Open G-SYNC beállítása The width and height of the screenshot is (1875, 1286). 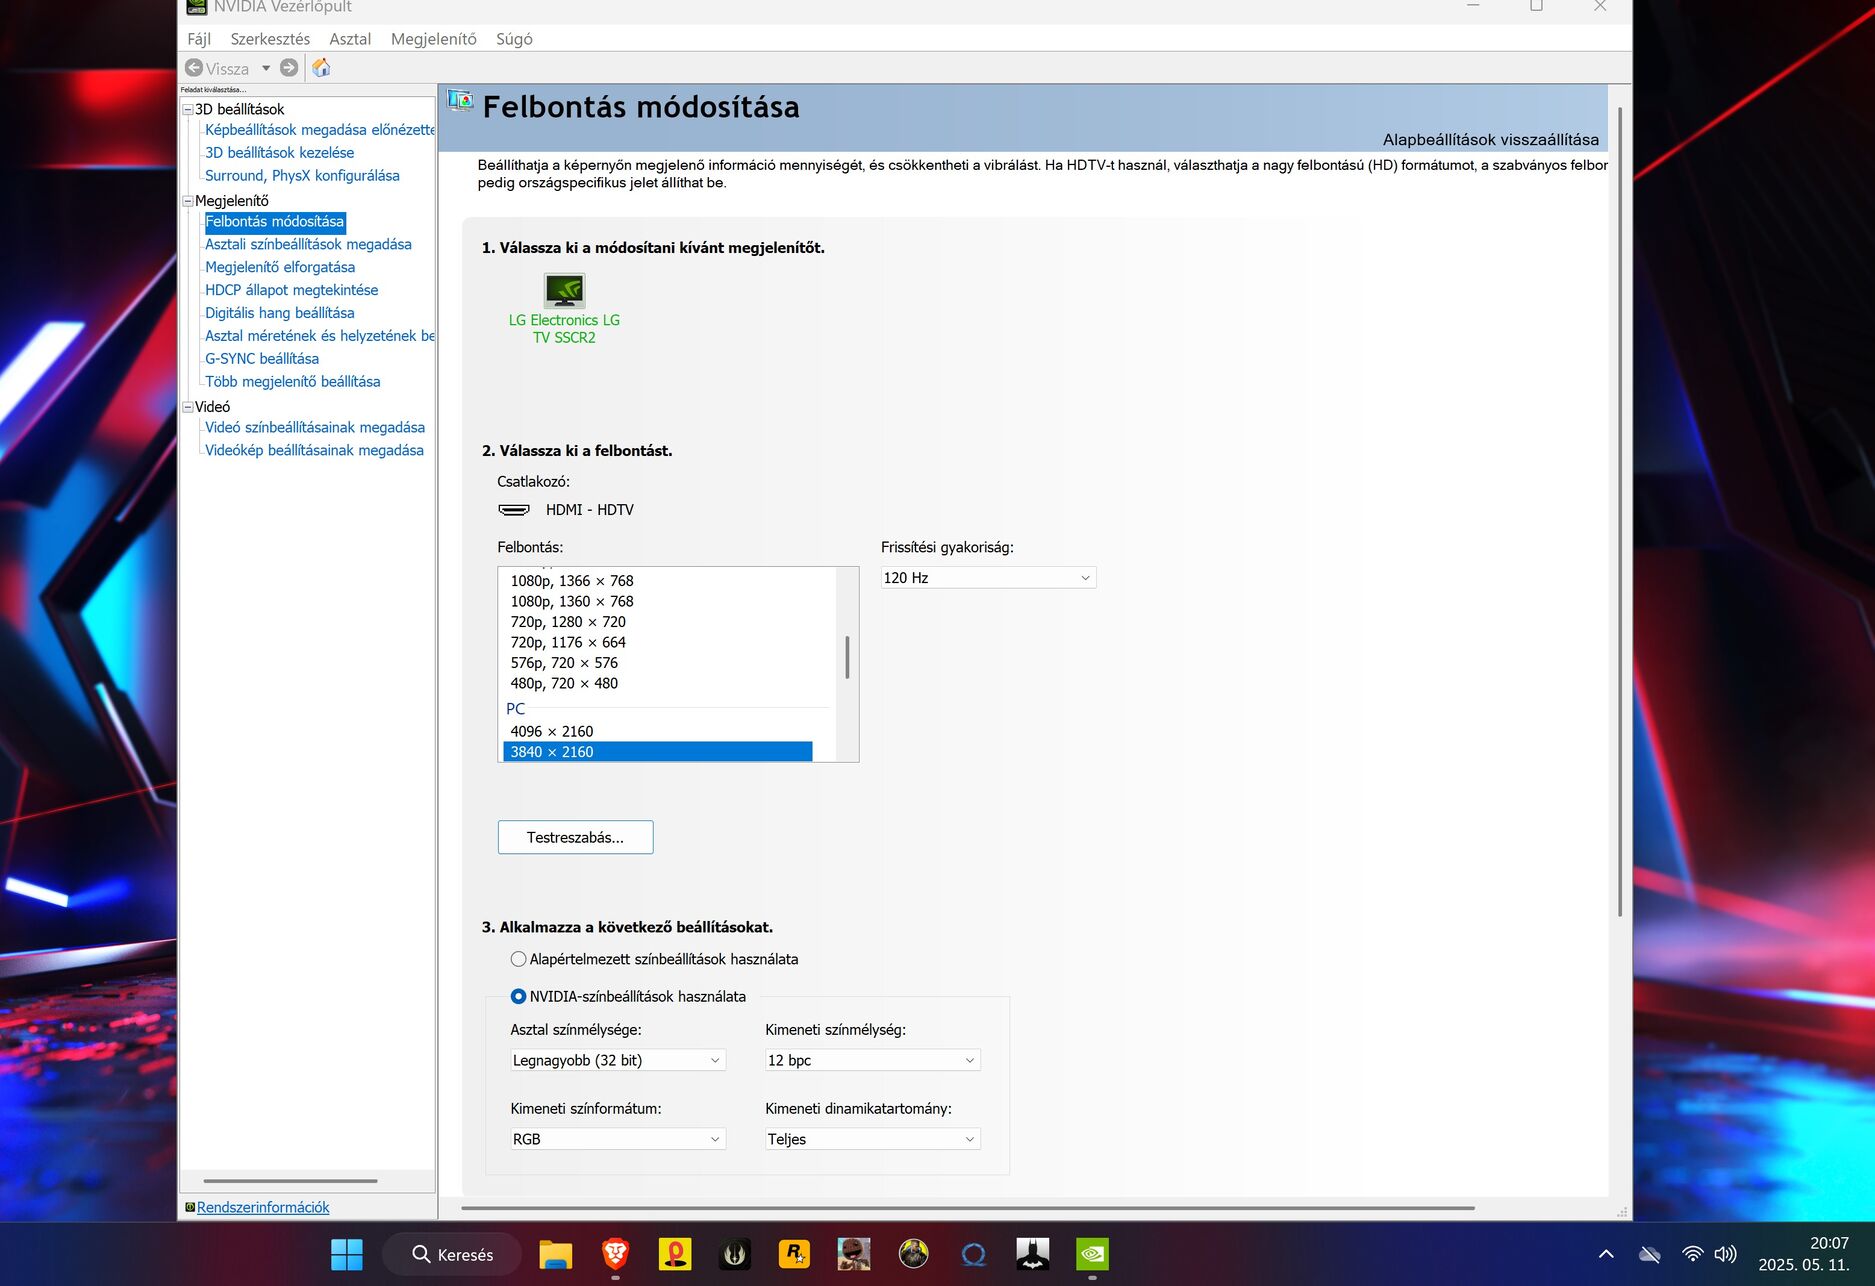262,359
